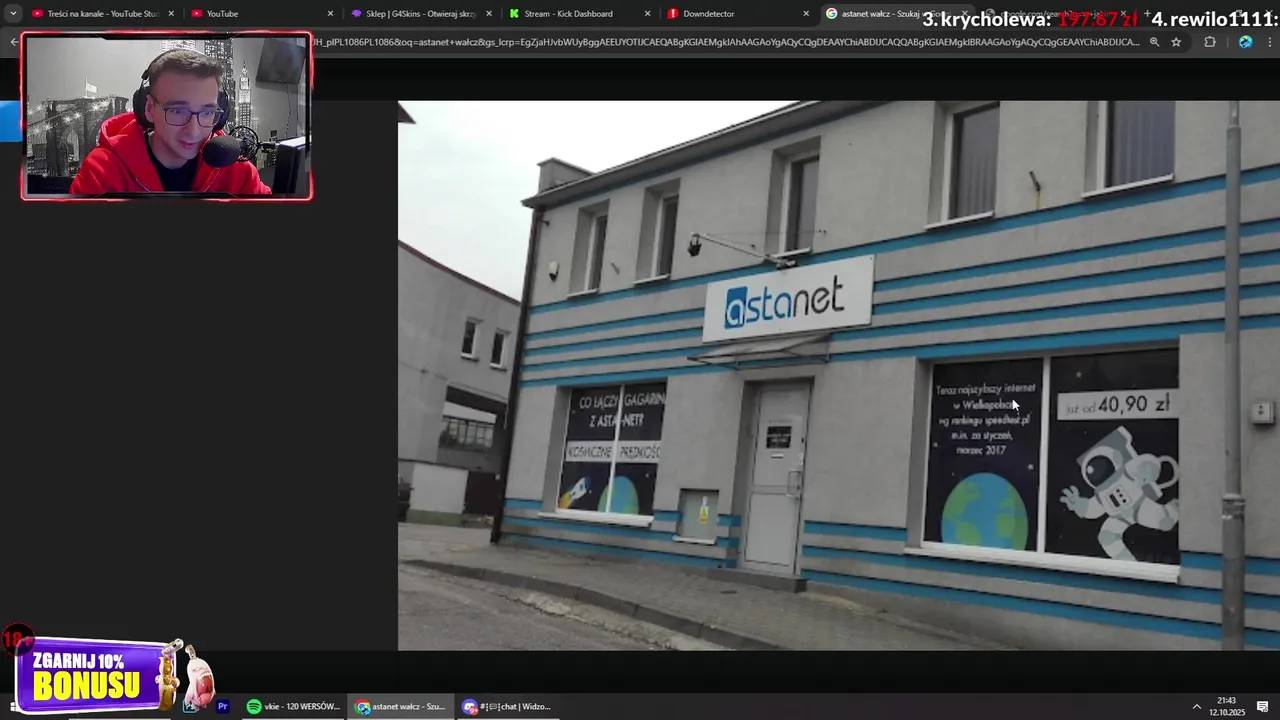Viewport: 1280px width, 720px height.
Task: Click the browser back arrow button
Action: point(14,42)
